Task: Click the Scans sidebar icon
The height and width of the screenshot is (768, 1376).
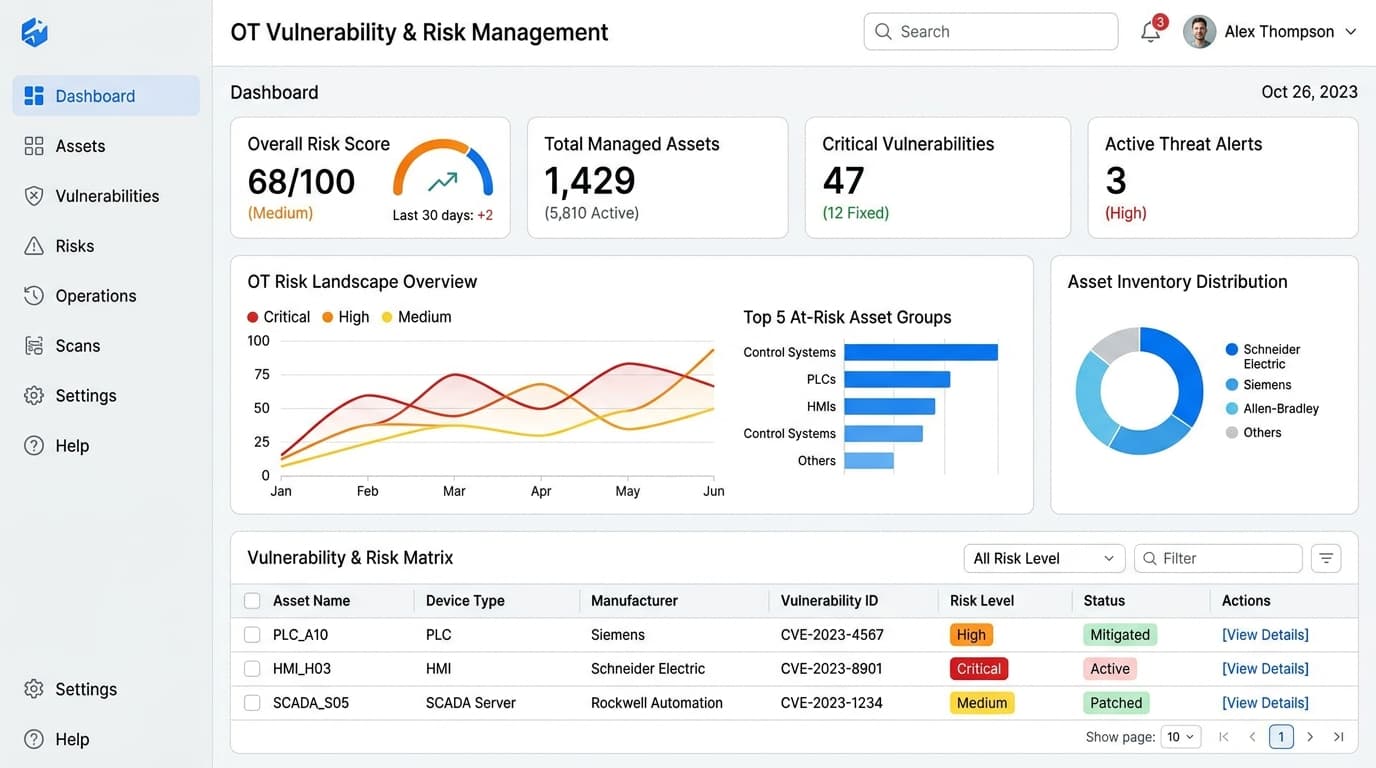Action: click(x=34, y=346)
